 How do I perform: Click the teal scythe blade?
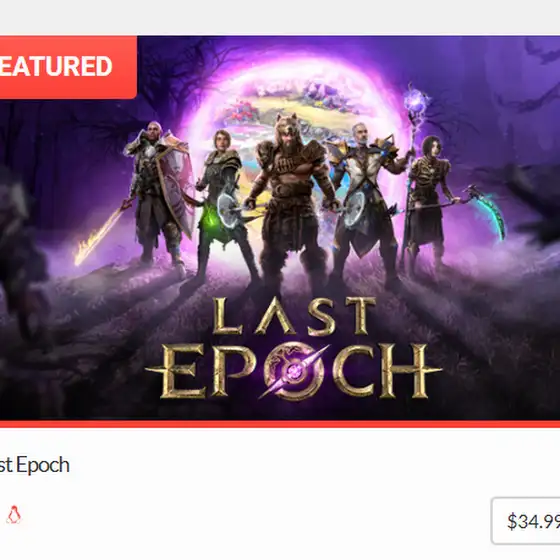(x=493, y=209)
